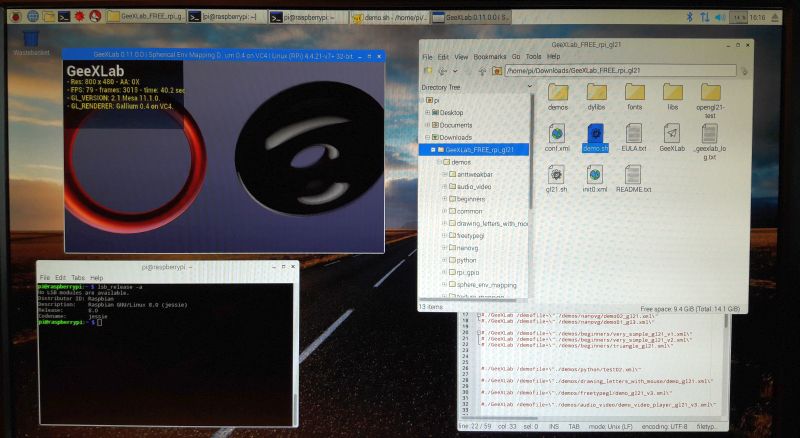
Task: Select the _geexlab_log.txt file
Action: point(710,141)
